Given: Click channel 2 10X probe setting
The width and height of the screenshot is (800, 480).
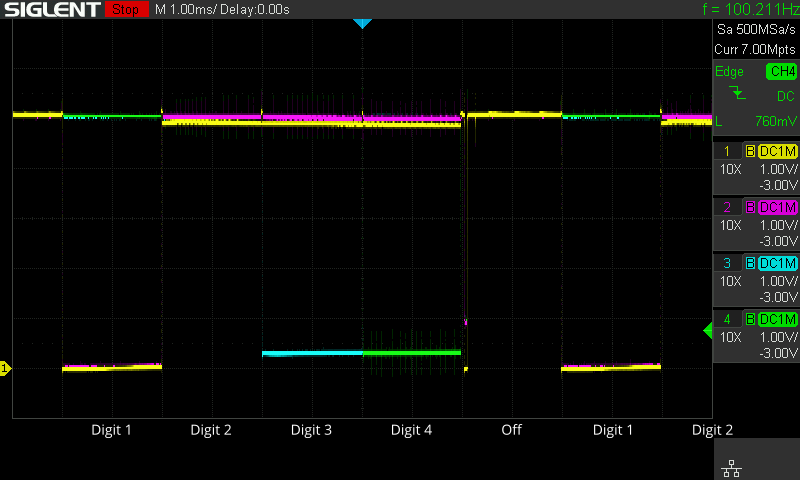Looking at the screenshot, I should [731, 225].
